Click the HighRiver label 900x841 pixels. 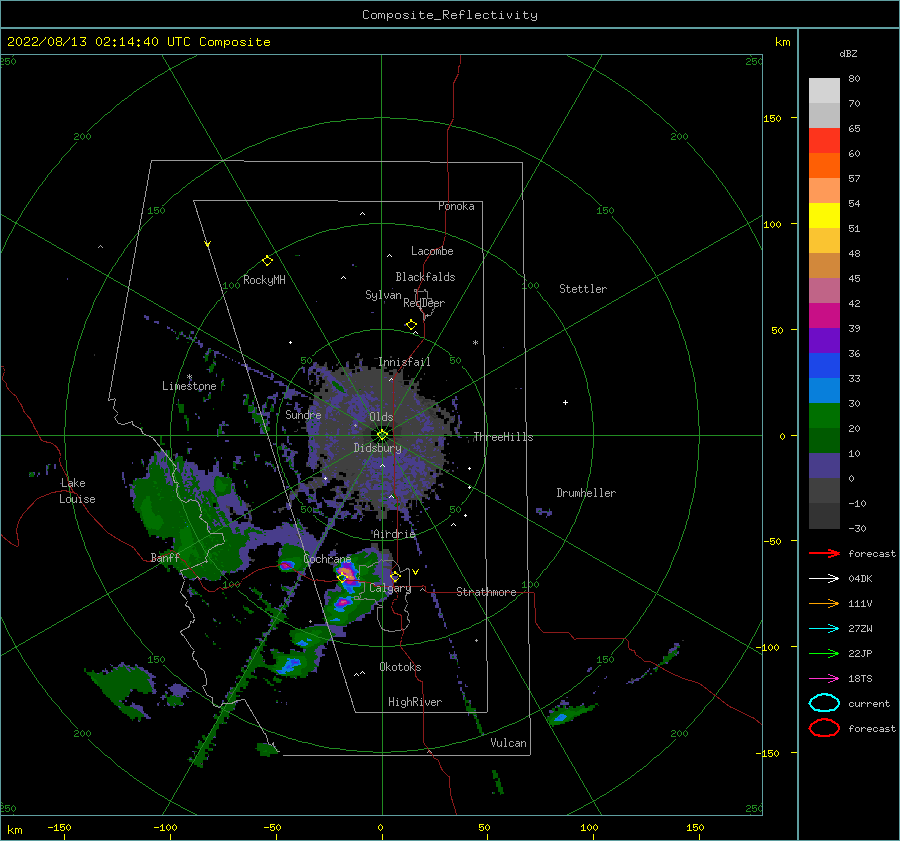(x=415, y=702)
